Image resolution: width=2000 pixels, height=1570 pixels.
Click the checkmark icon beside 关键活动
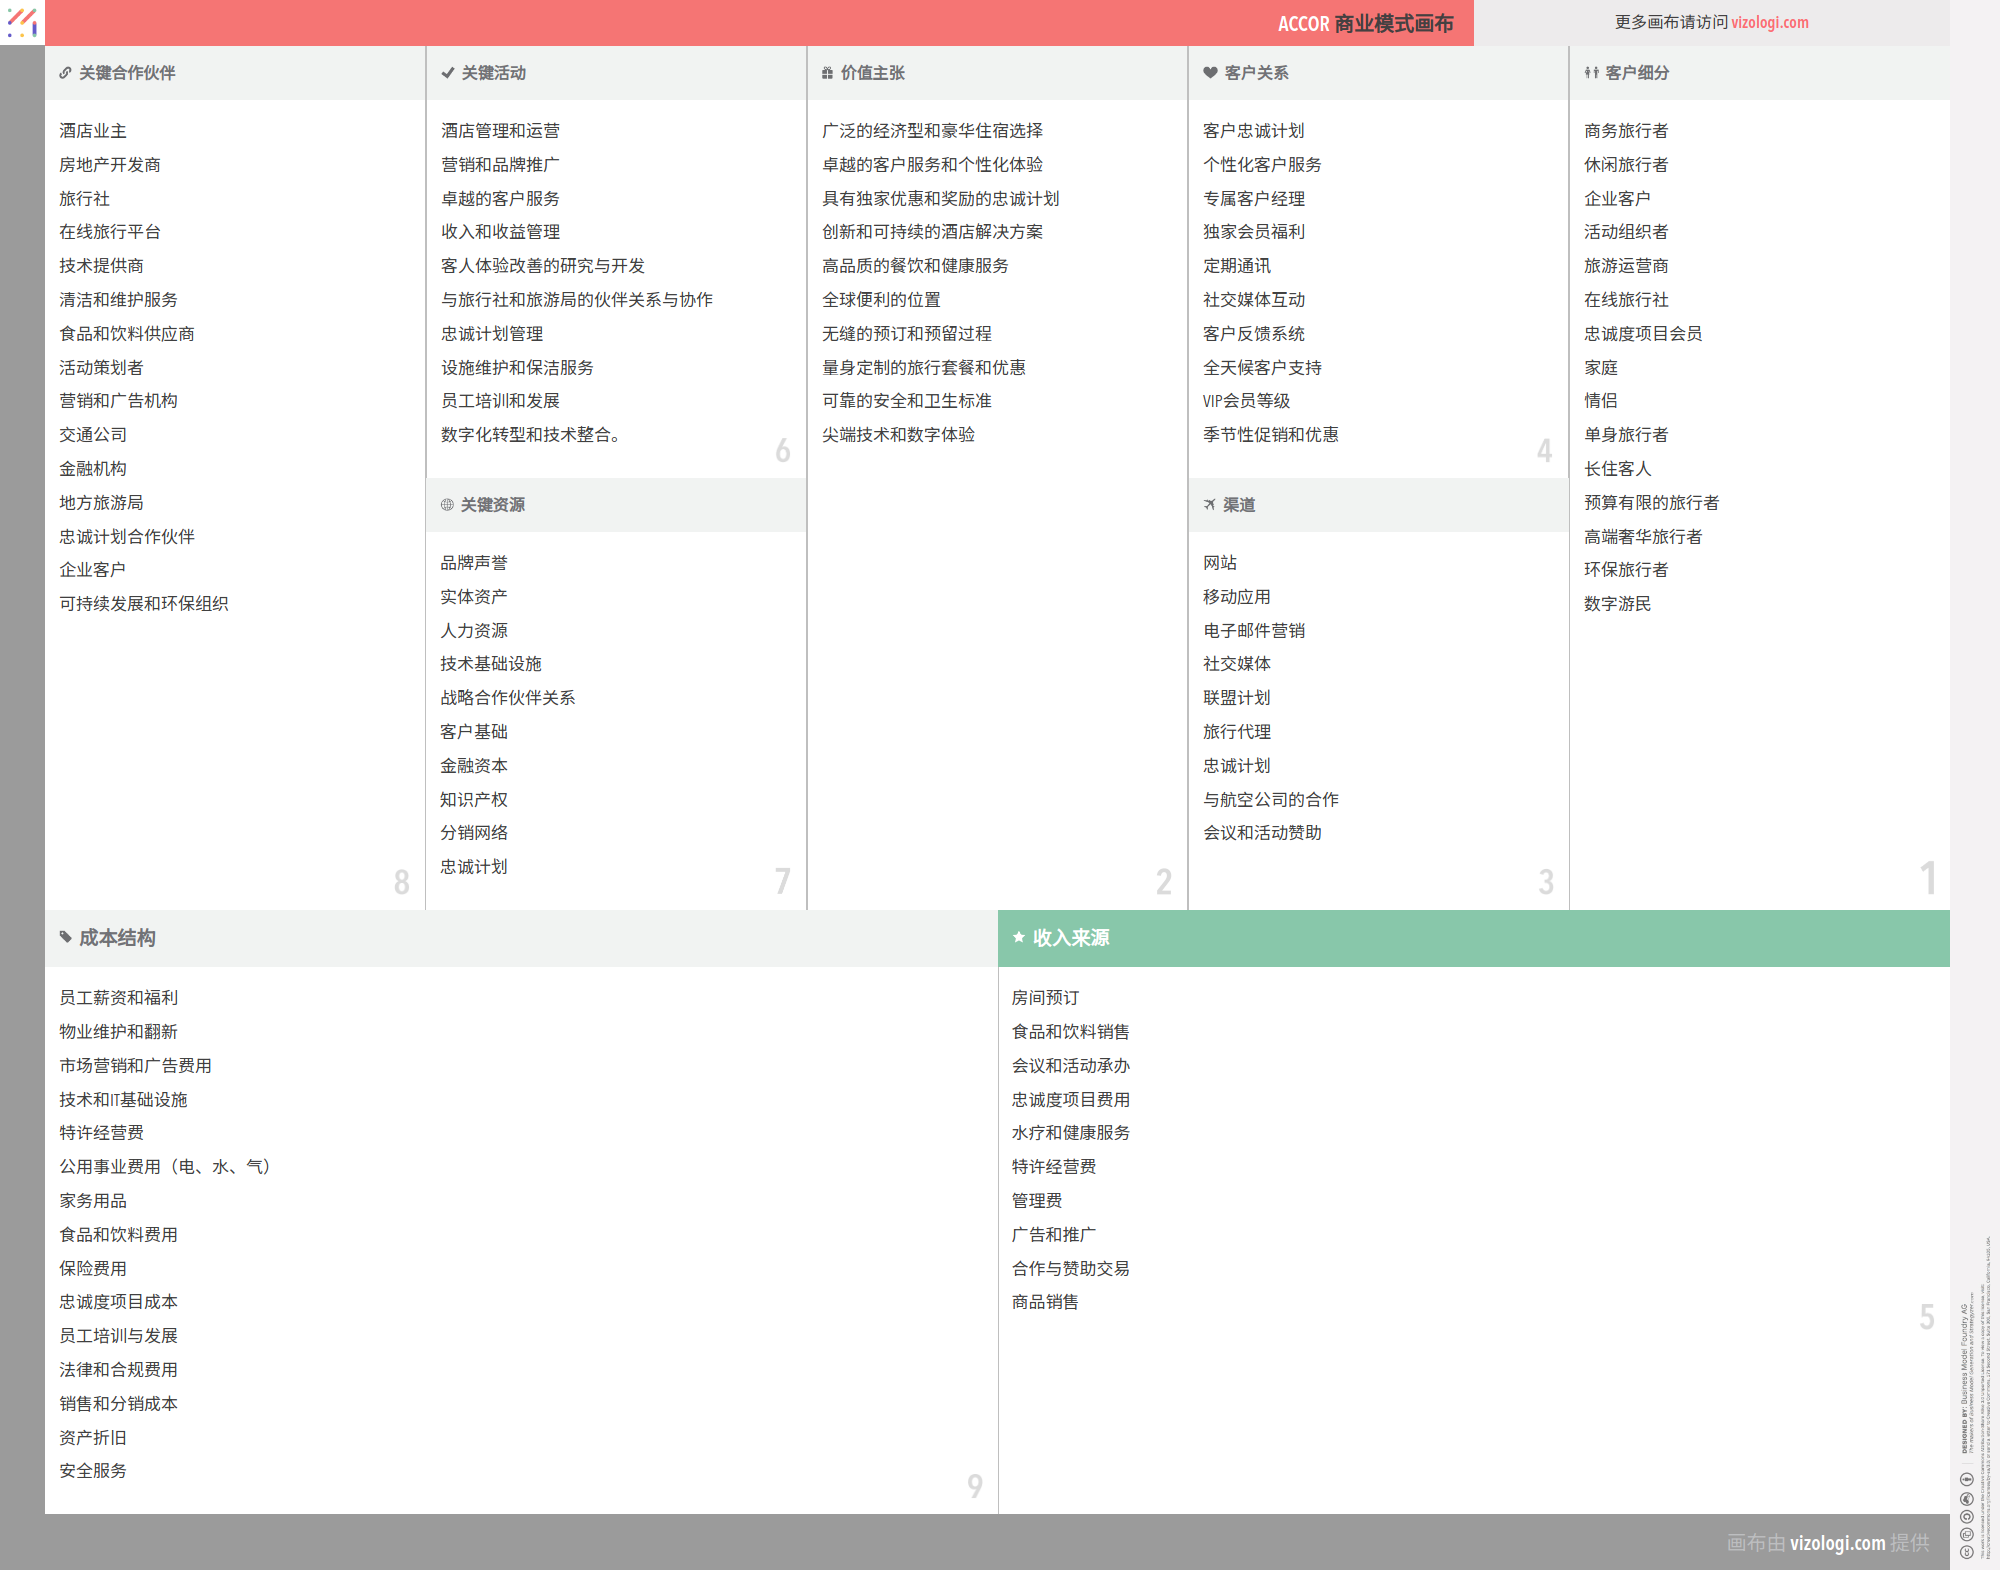tap(447, 73)
